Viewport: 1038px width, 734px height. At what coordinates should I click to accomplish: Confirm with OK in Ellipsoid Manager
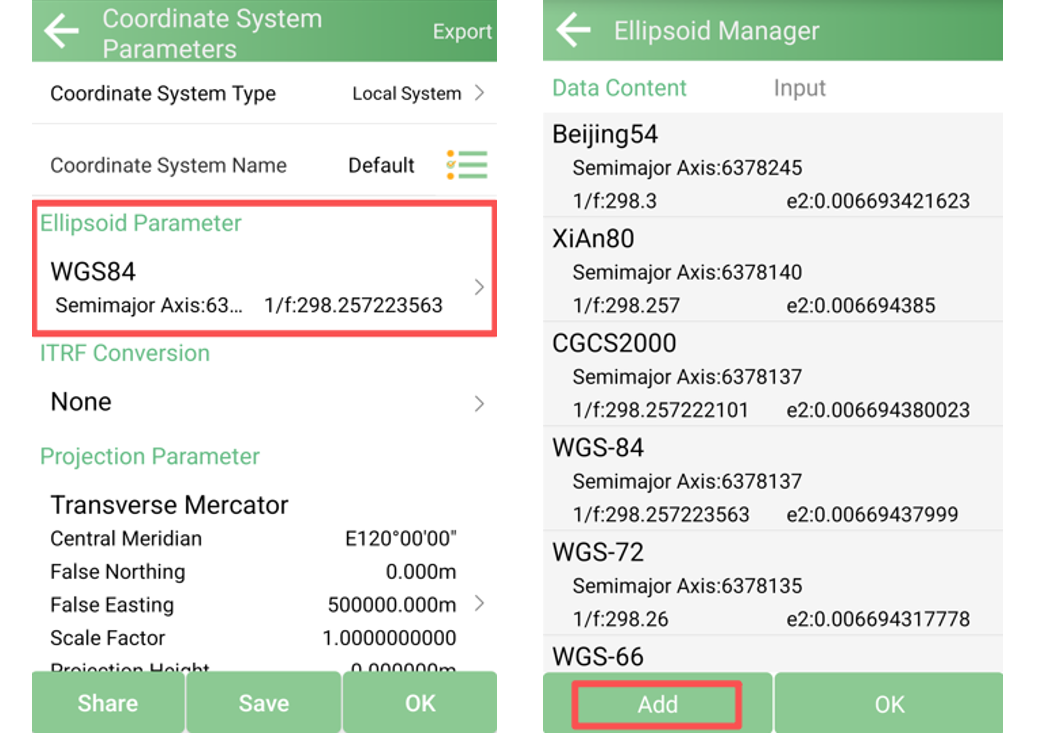click(888, 704)
